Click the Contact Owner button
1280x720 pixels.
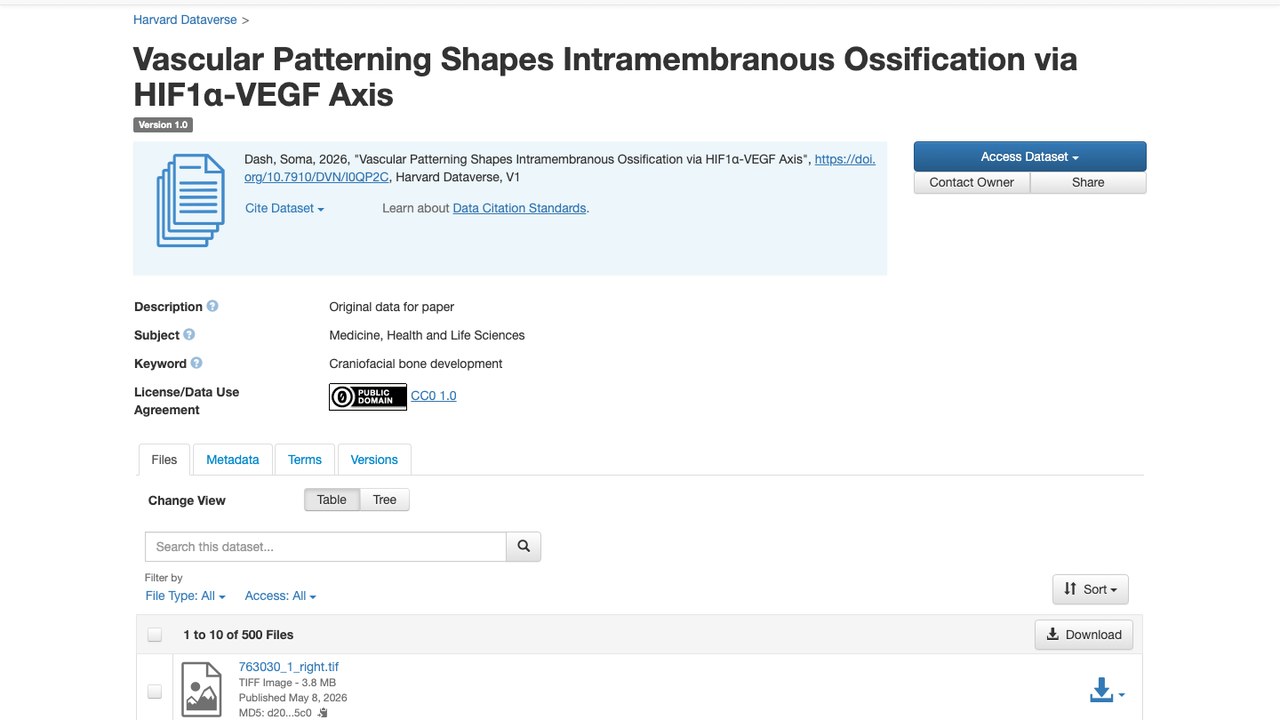coord(972,183)
